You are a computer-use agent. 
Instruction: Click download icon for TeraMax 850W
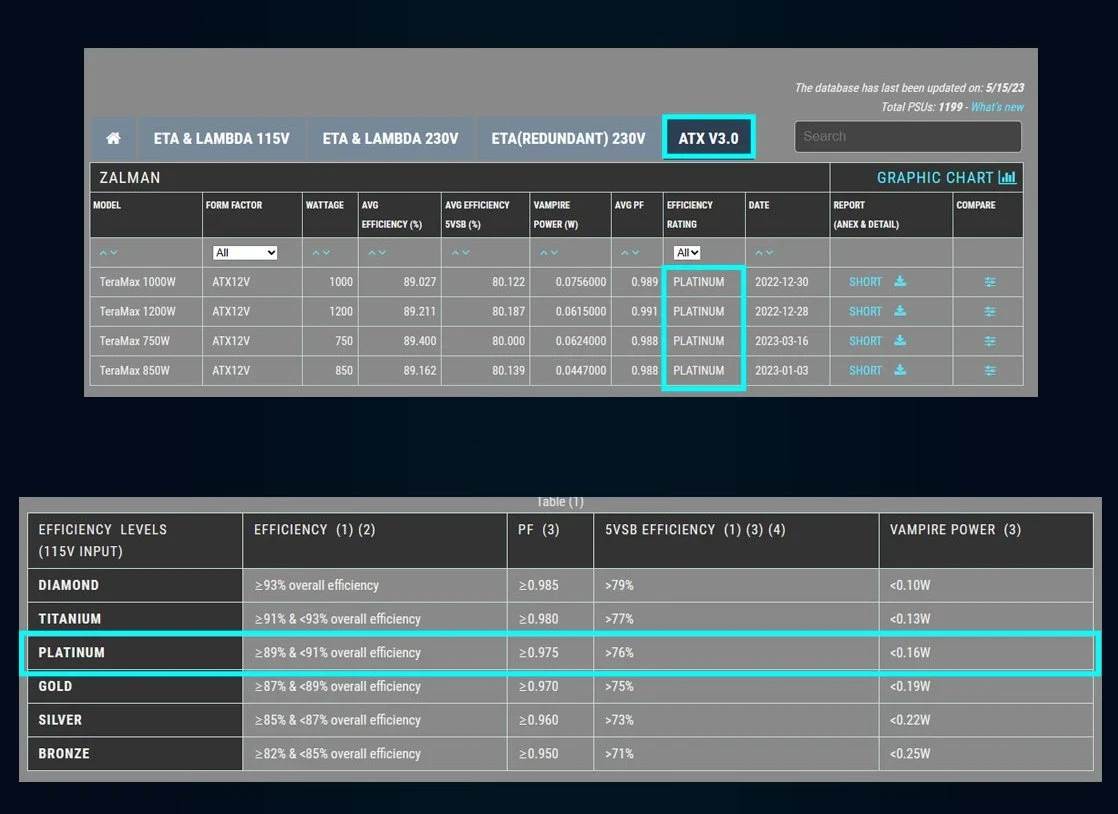pos(900,370)
